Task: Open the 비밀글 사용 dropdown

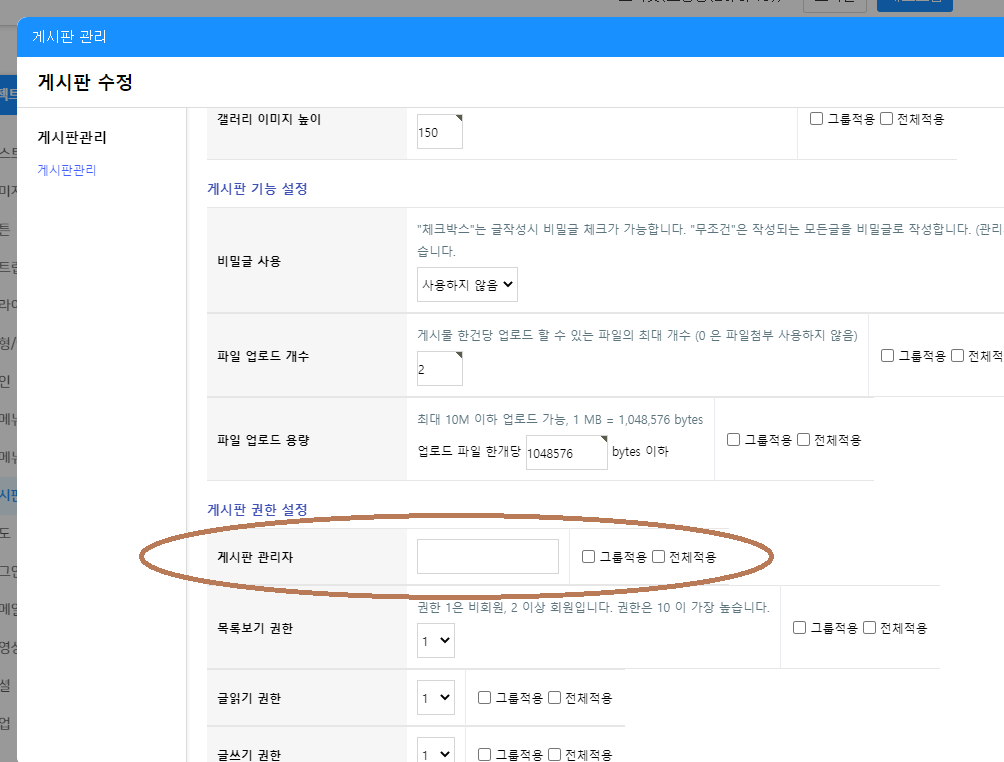Action: pos(467,285)
